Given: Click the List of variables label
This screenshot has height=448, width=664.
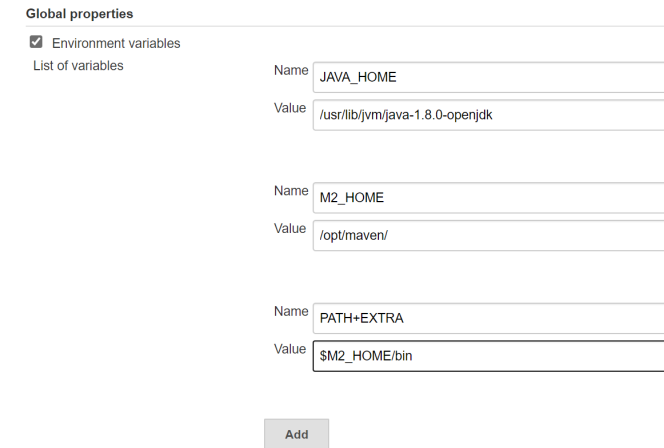Looking at the screenshot, I should (x=78, y=66).
